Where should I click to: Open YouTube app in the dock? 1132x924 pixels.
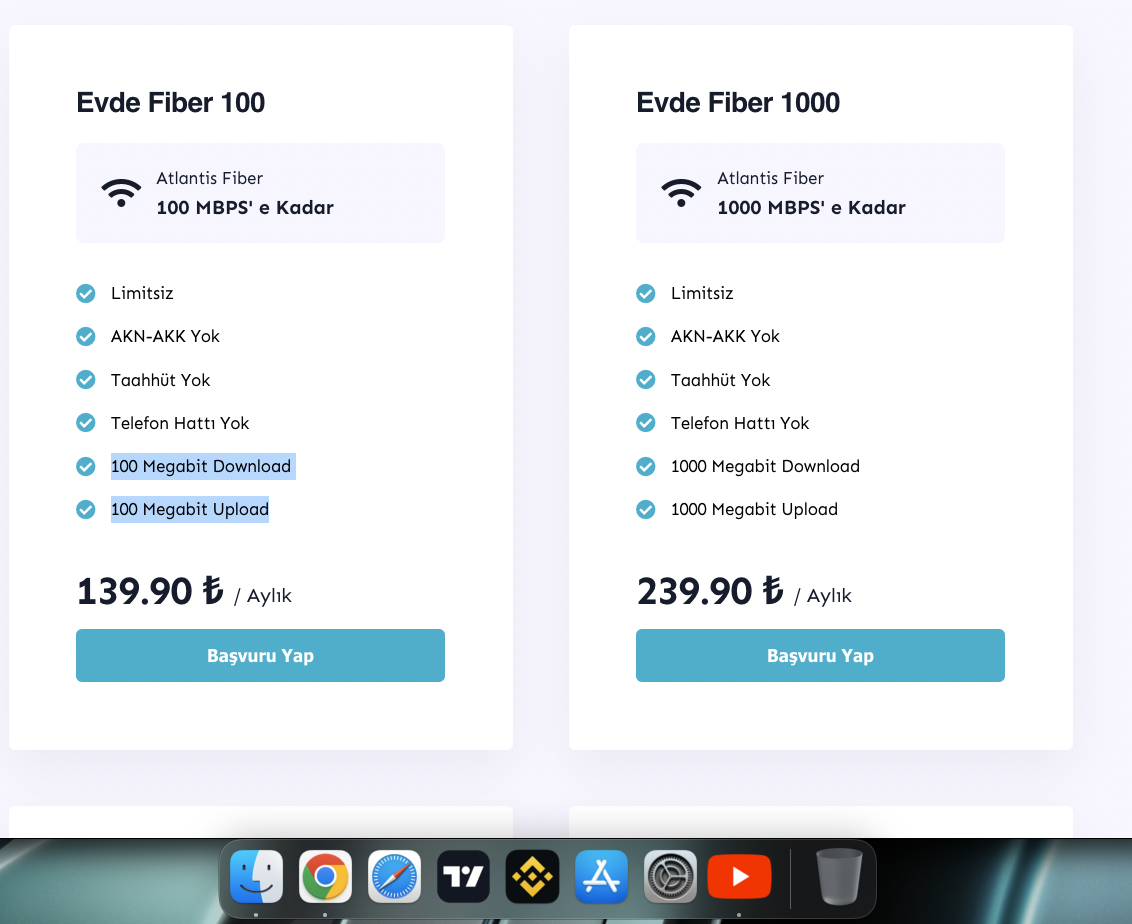pyautogui.click(x=739, y=877)
